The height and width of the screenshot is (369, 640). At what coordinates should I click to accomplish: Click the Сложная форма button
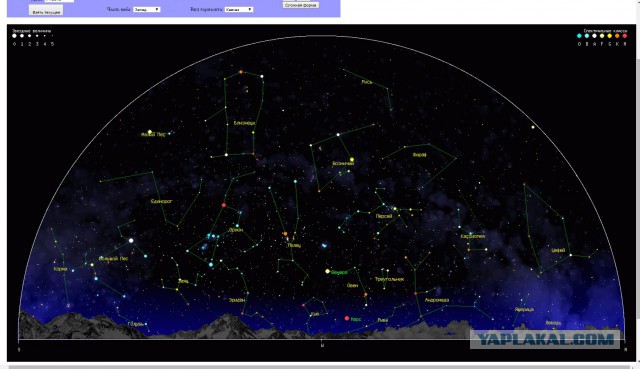point(301,5)
